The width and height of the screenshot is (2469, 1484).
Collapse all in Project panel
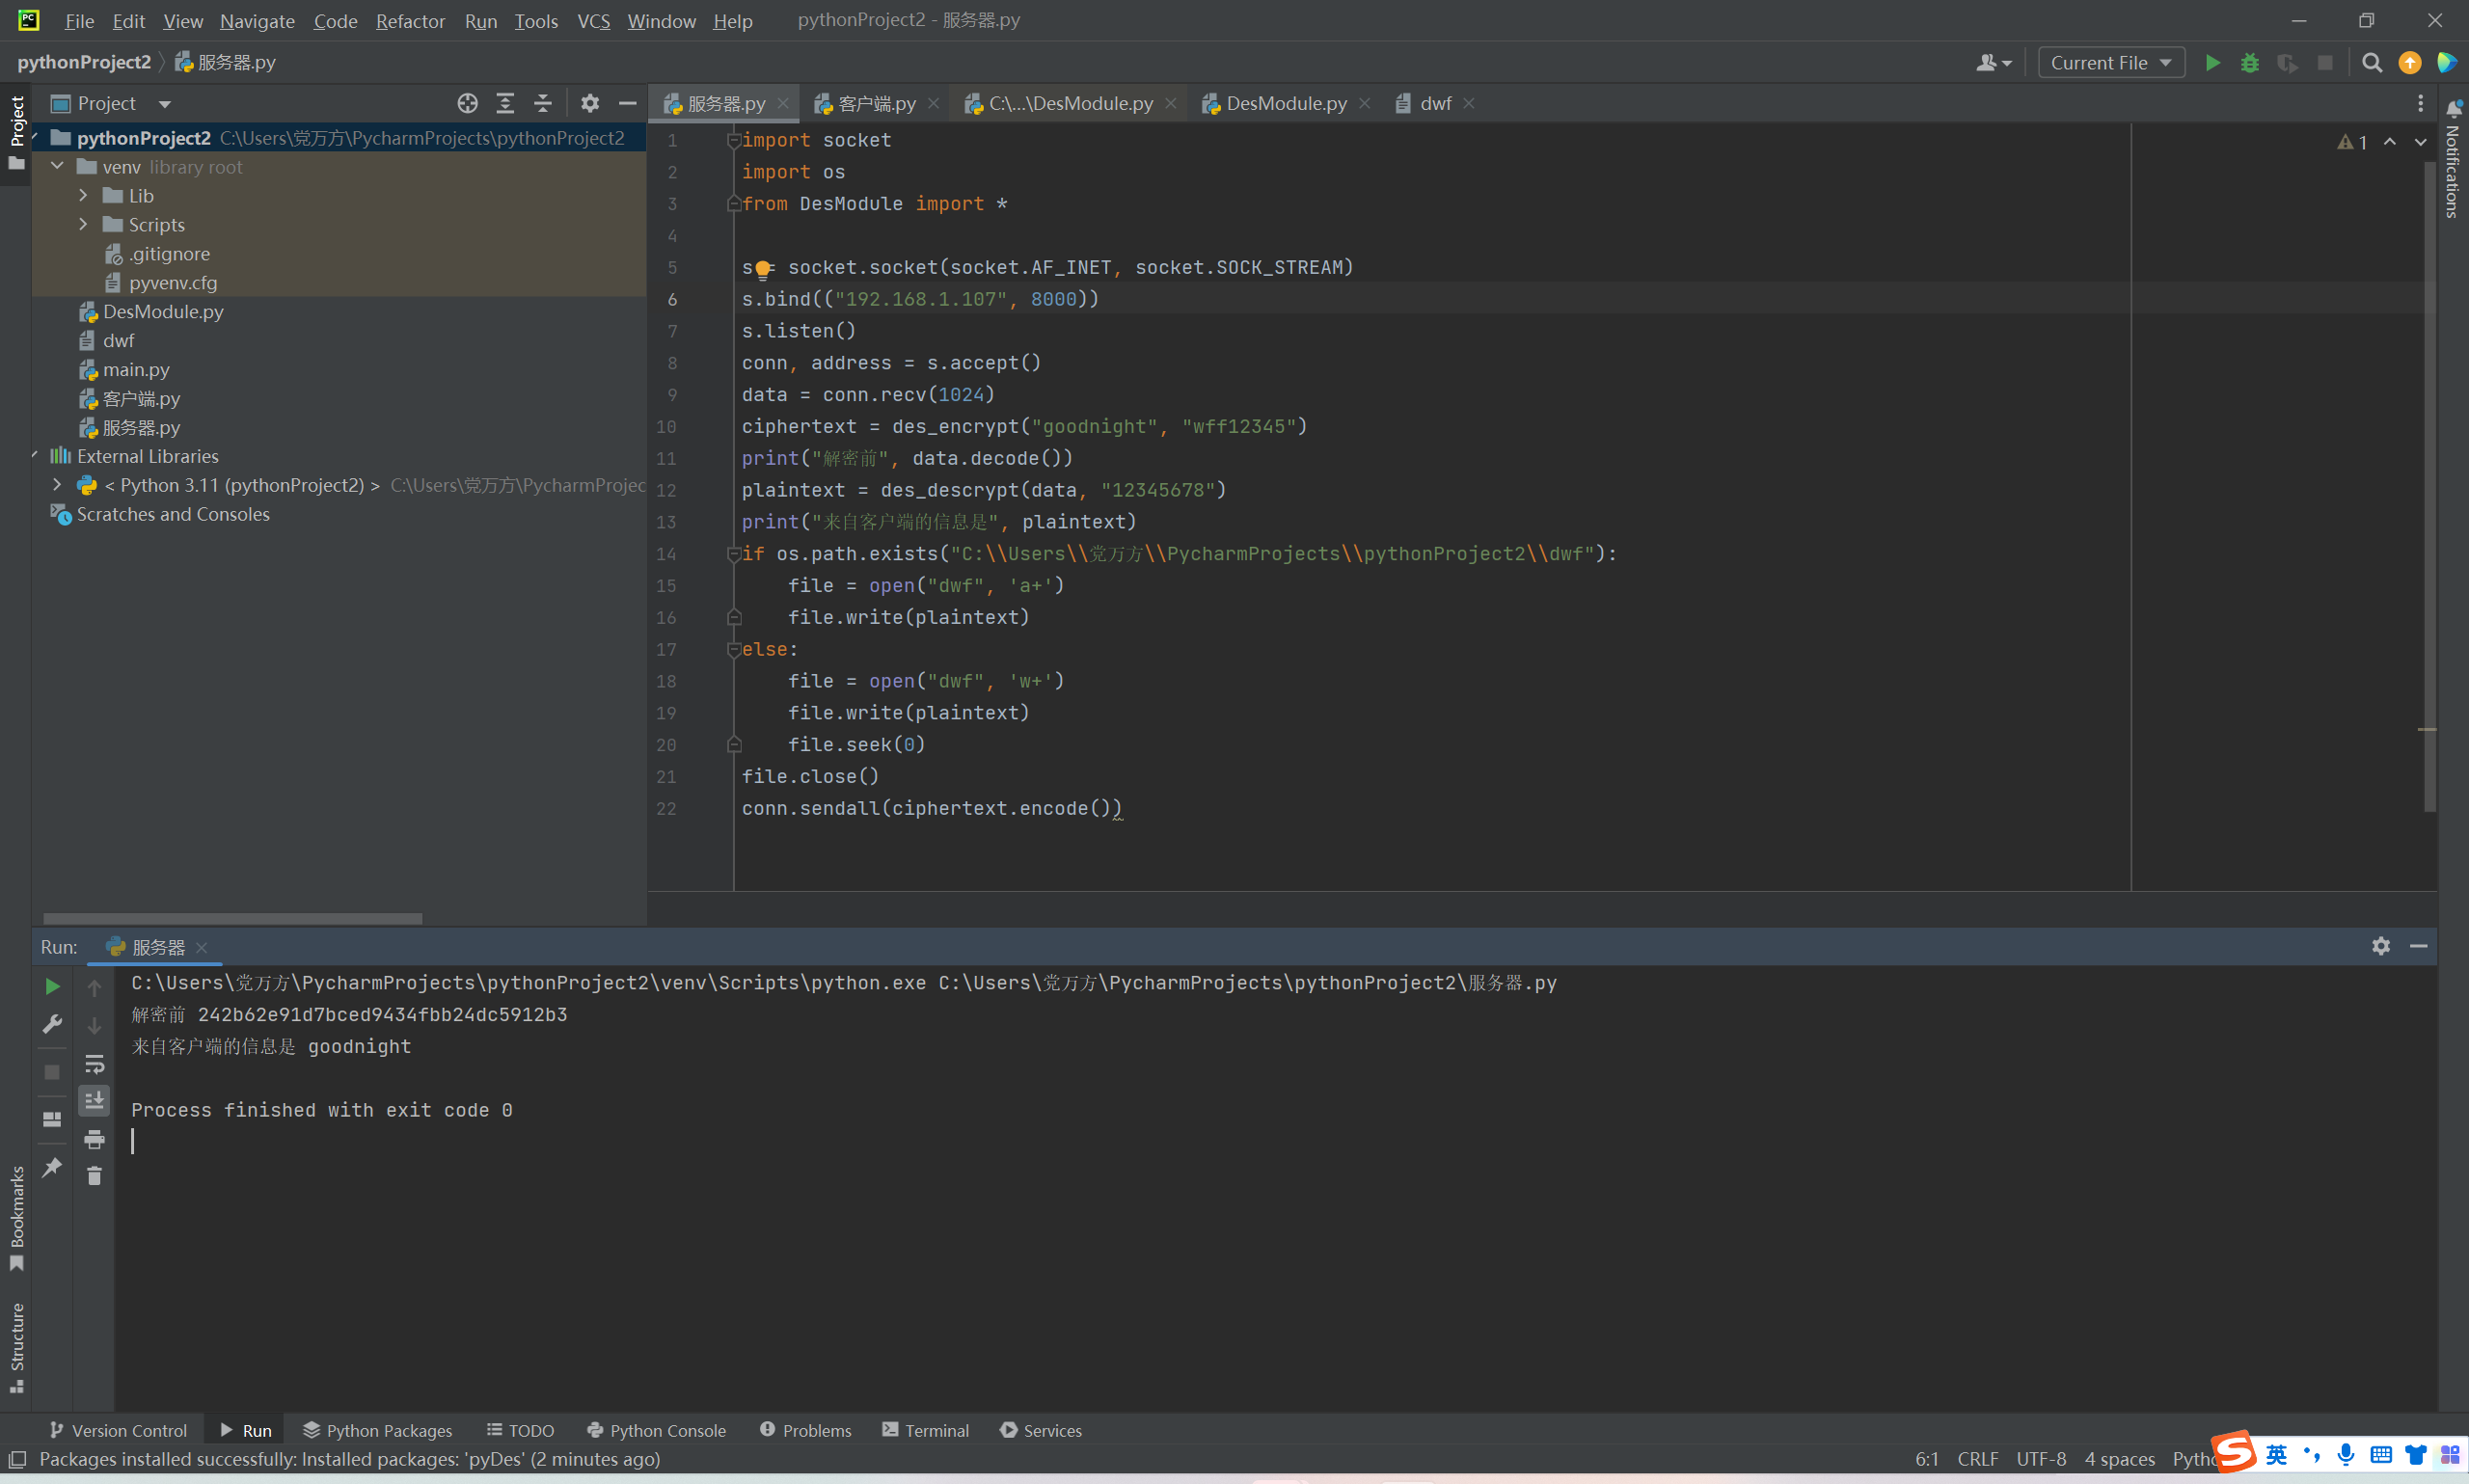click(x=542, y=103)
